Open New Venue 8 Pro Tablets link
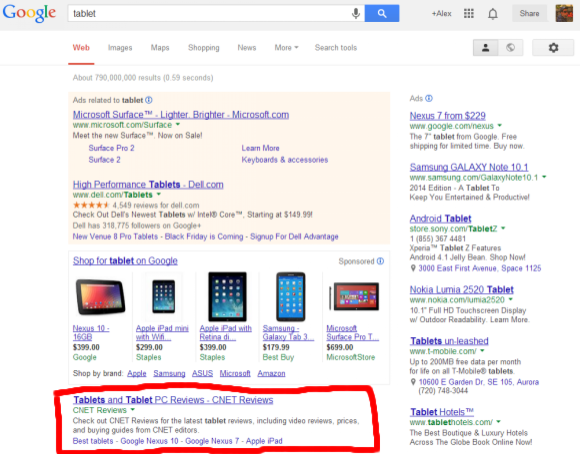 point(115,236)
